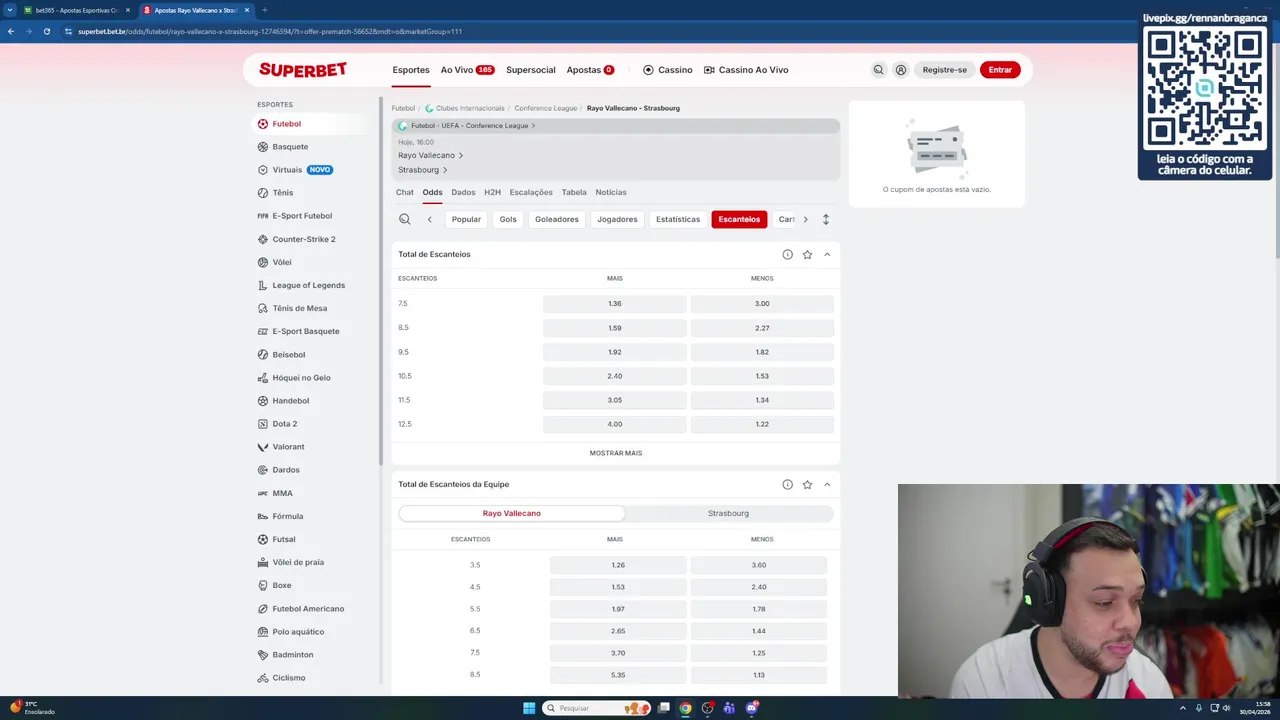Open the user account icon in the header
Viewport: 1280px width, 720px height.
[x=901, y=70]
